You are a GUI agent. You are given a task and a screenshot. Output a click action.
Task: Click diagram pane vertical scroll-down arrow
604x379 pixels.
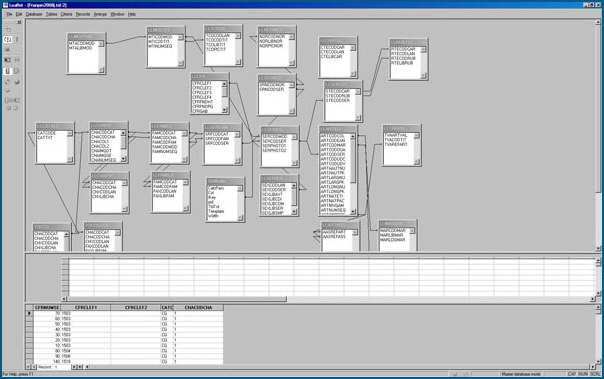(x=598, y=249)
